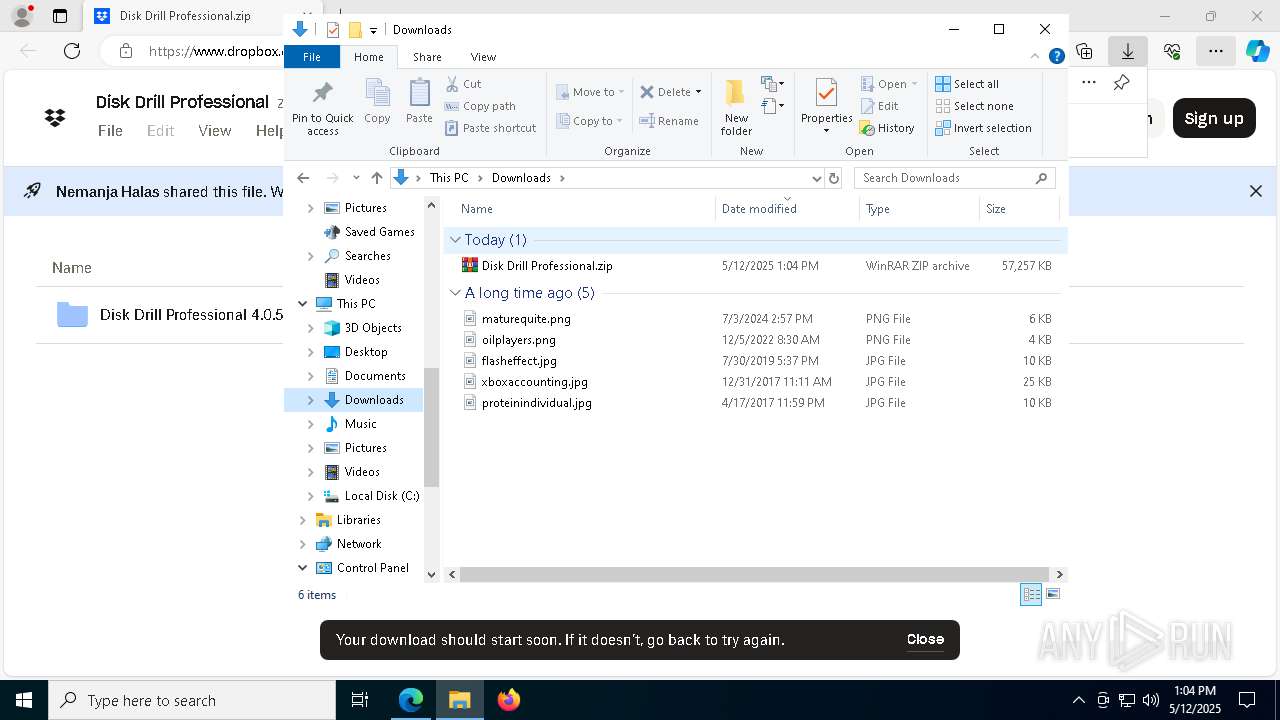
Task: Reload the Dropbox page in Edge
Action: 72,50
